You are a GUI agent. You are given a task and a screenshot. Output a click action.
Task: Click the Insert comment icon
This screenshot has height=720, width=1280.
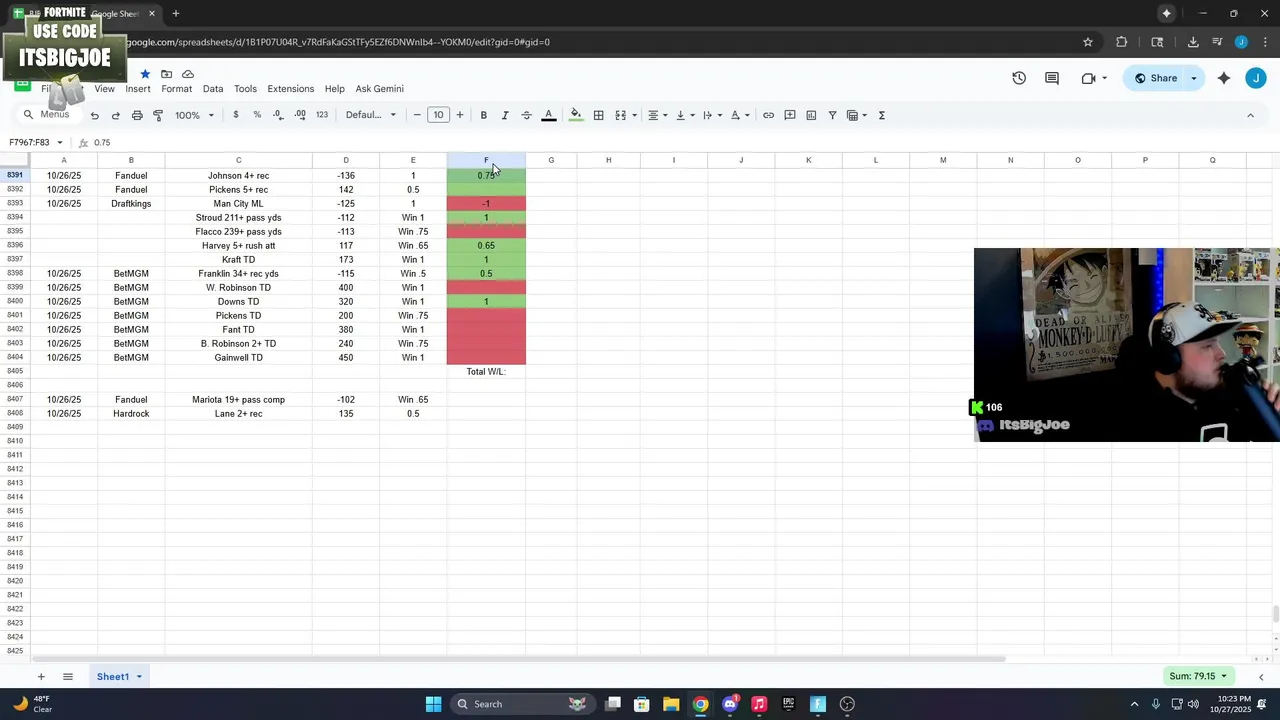point(790,115)
